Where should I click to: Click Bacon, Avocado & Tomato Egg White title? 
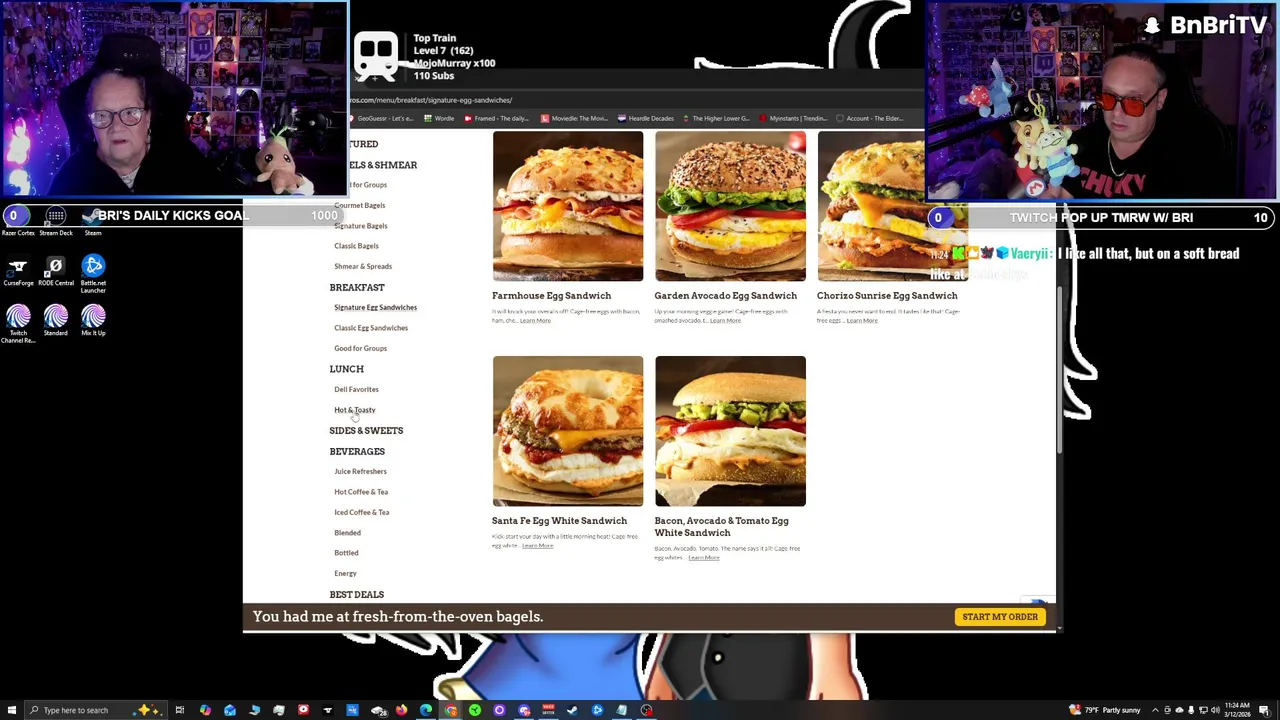pyautogui.click(x=721, y=527)
